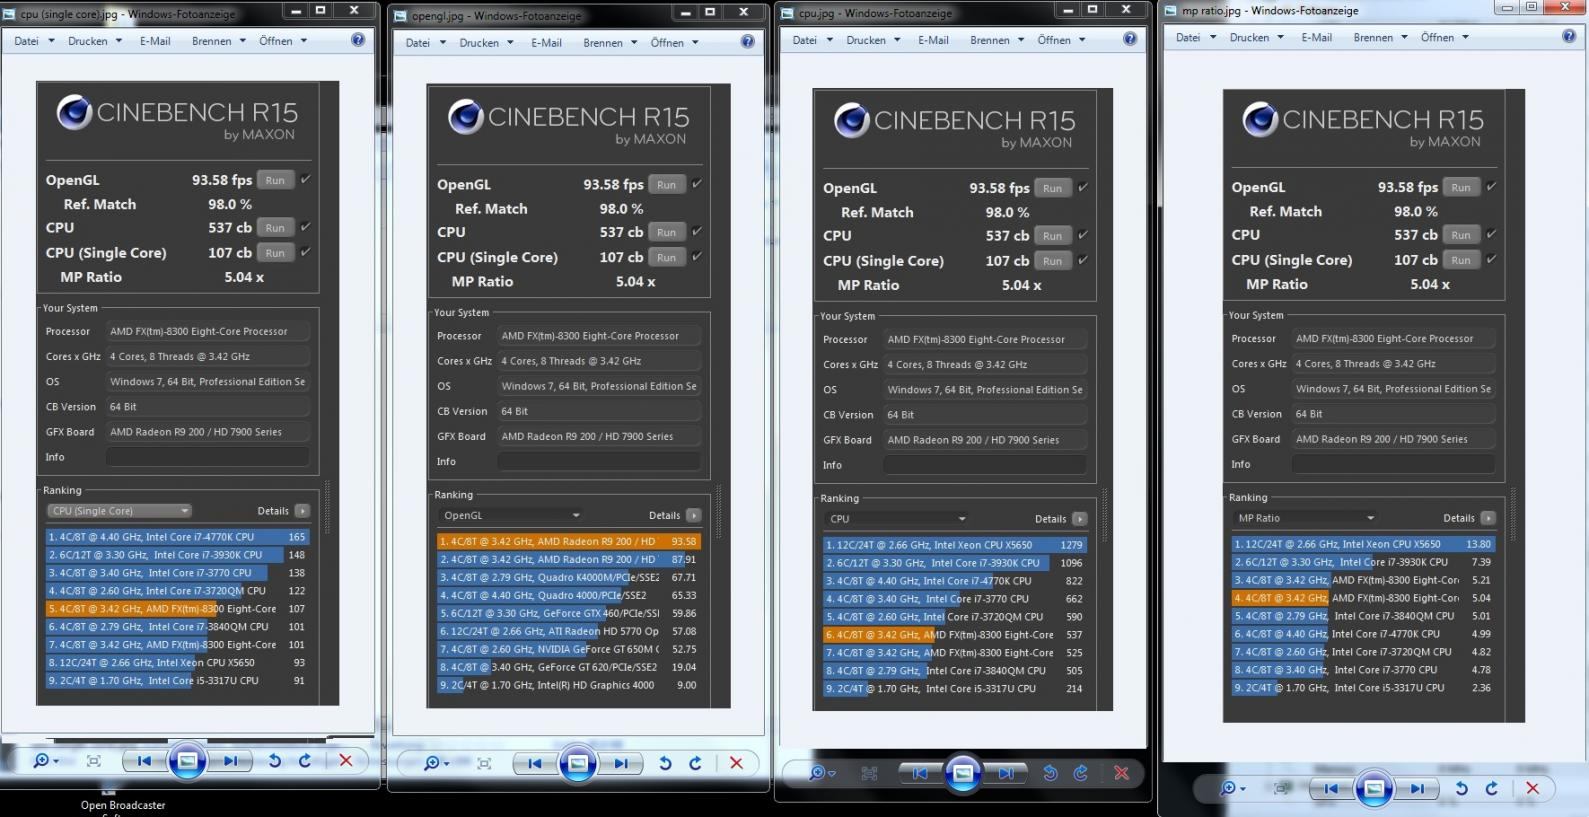Toggle OpenGL checkmark in cpu.jpg window
Viewport: 1589px width, 817px height.
pyautogui.click(x=1082, y=187)
